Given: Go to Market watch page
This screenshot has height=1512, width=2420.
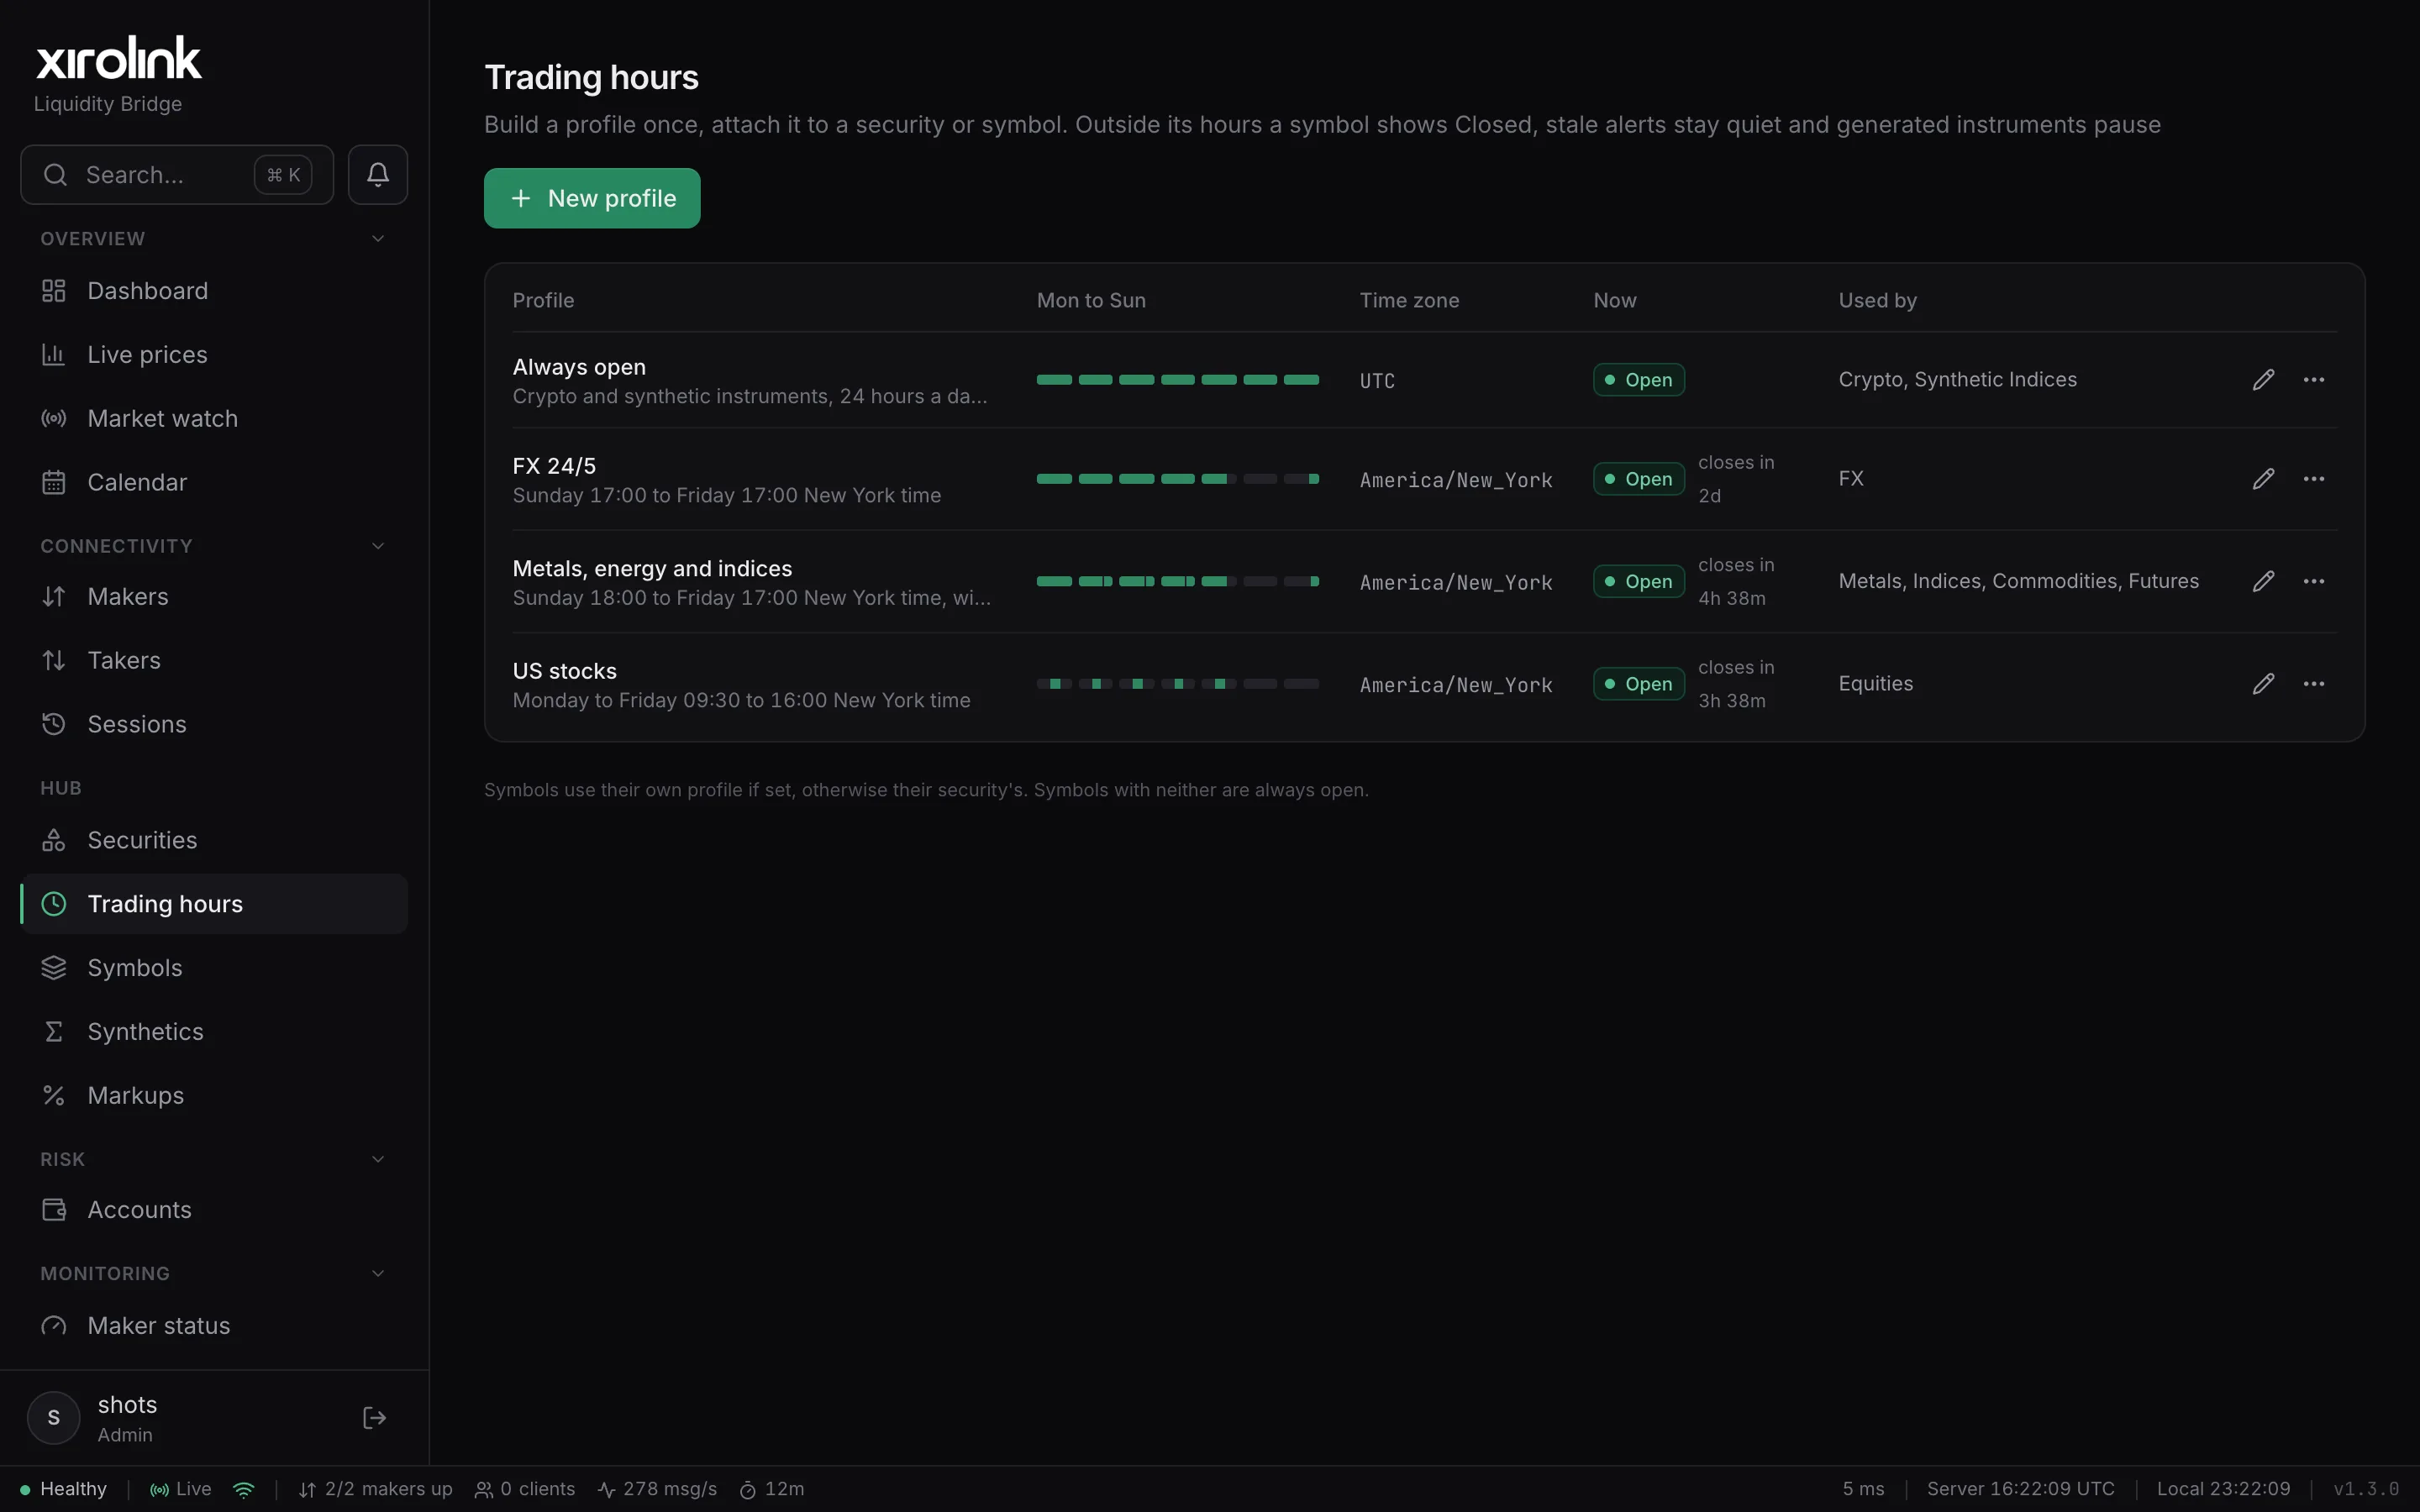Looking at the screenshot, I should coord(214,419).
